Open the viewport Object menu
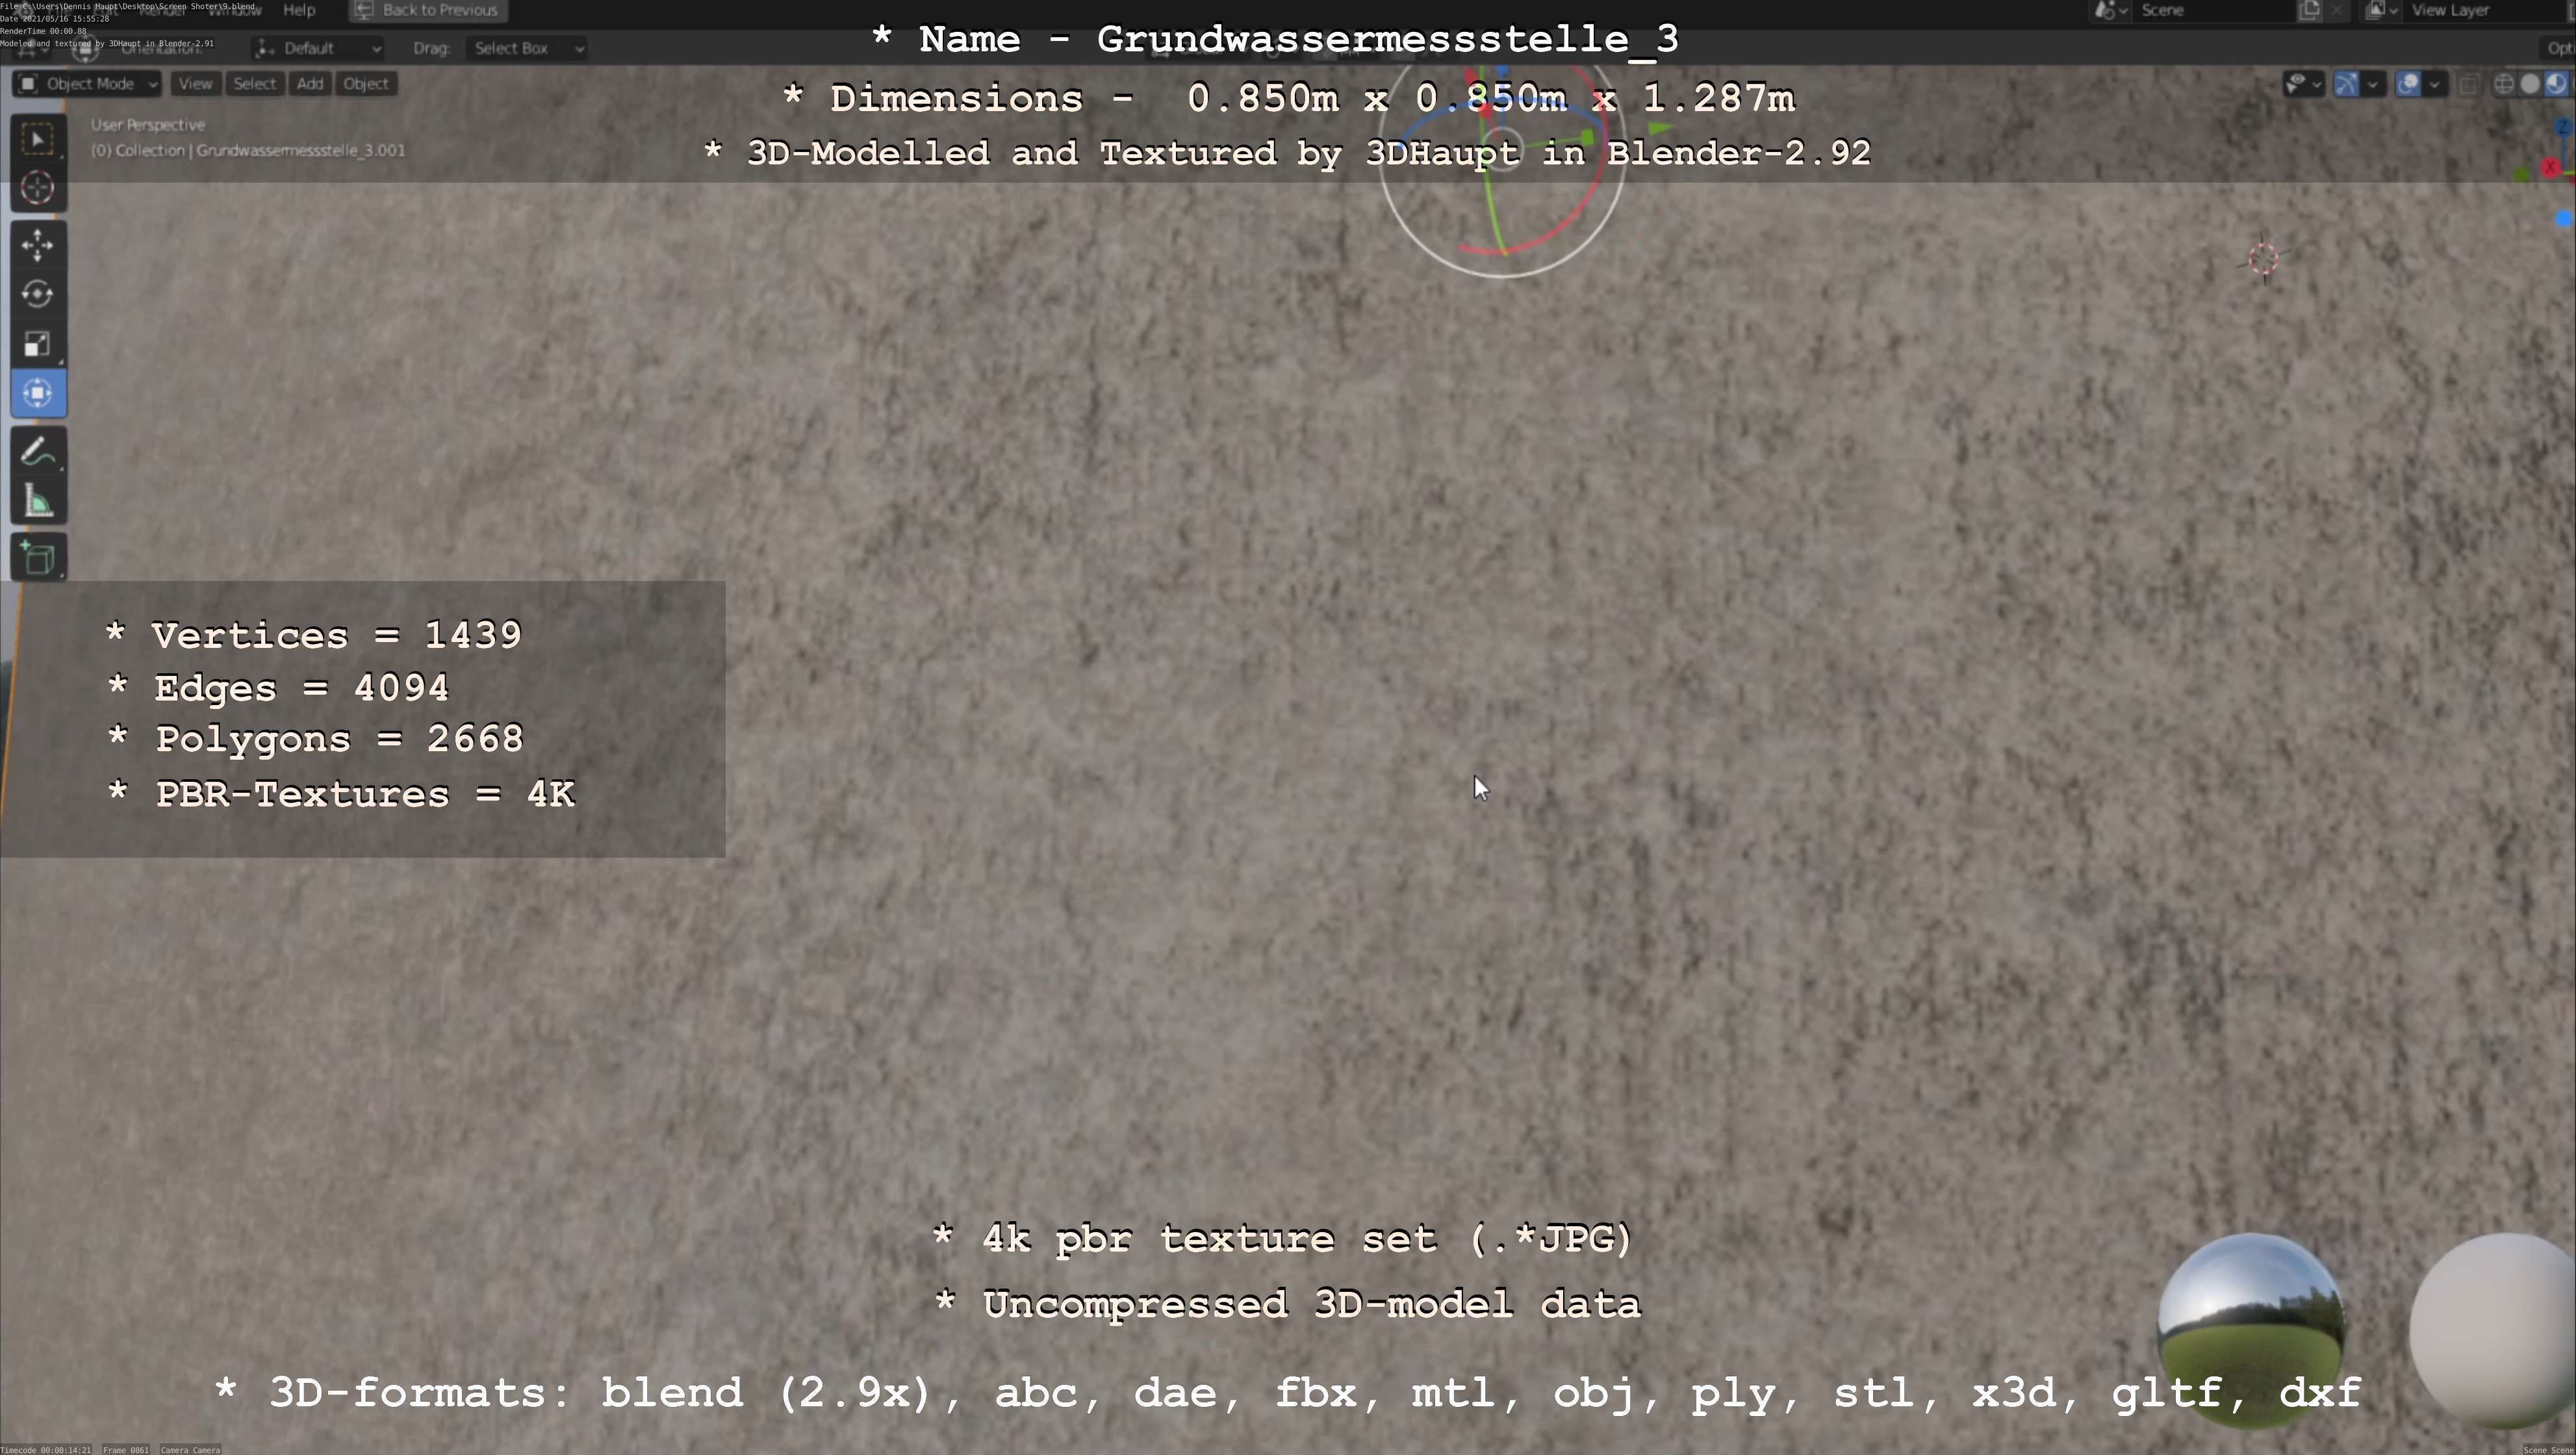 coord(365,84)
